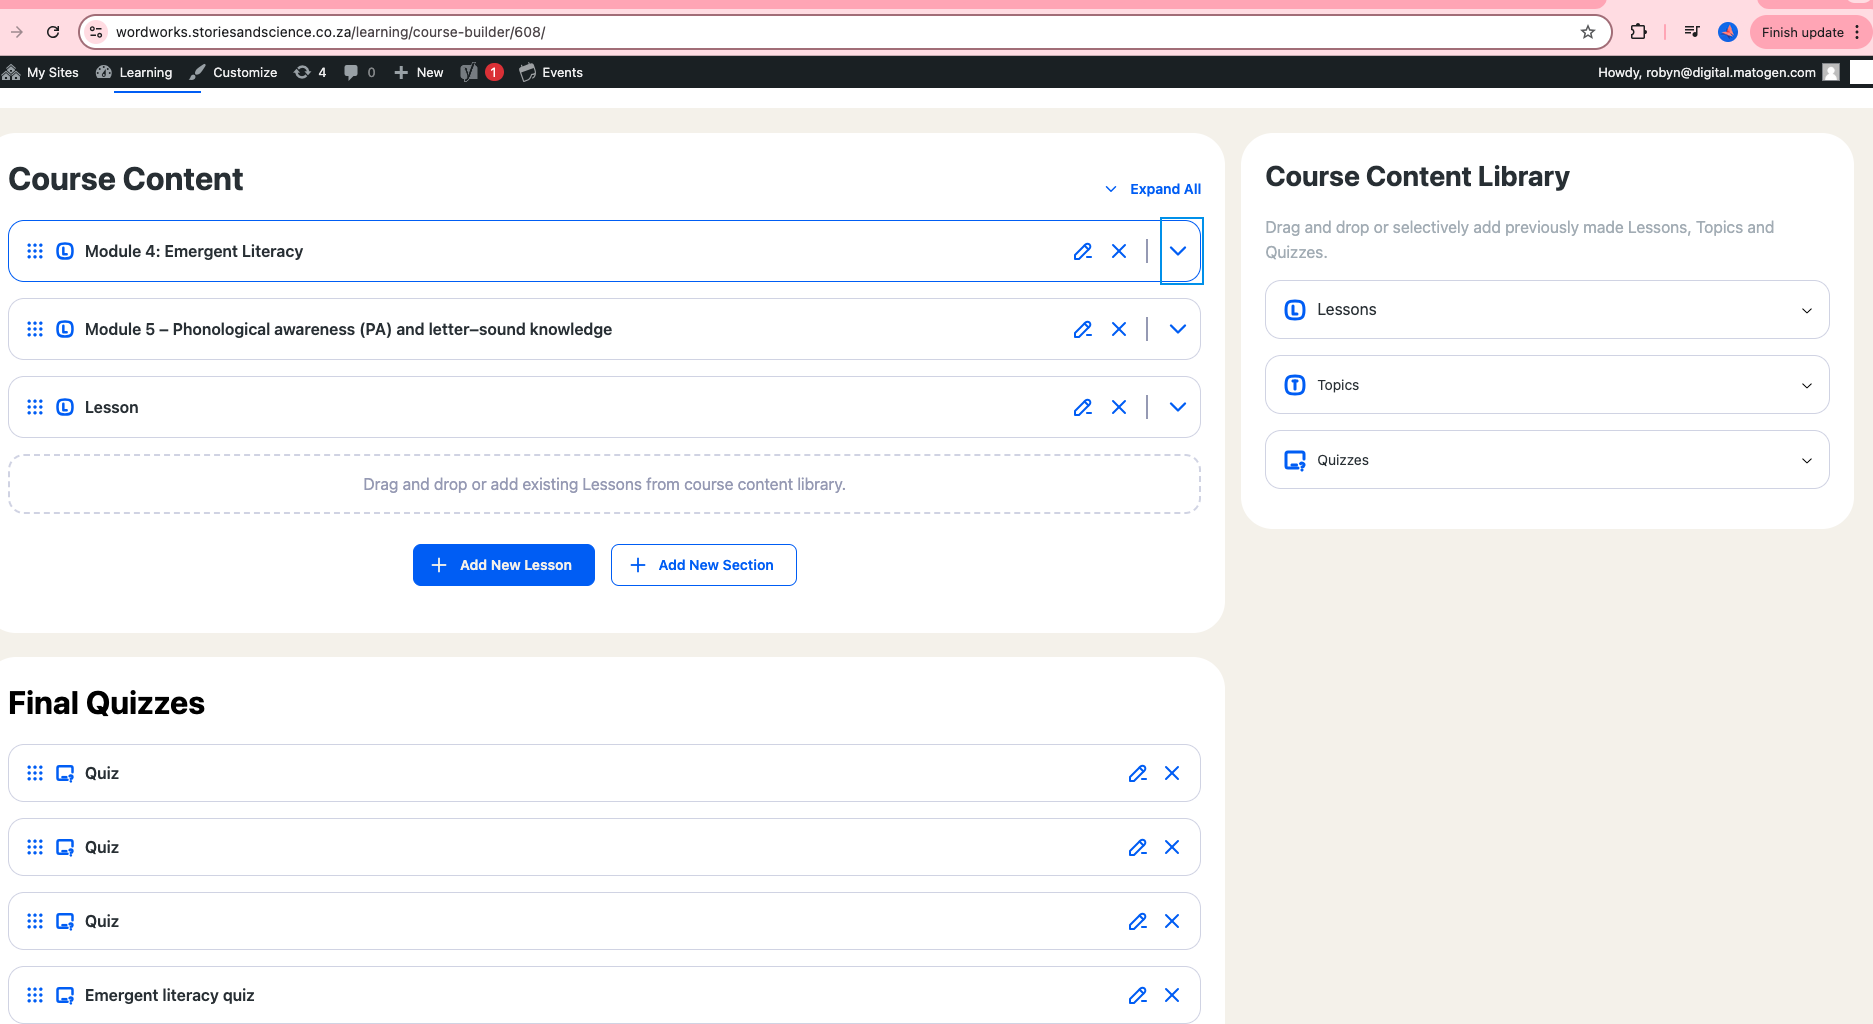The image size is (1873, 1024).
Task: Open the My Sites admin menu
Action: (42, 73)
